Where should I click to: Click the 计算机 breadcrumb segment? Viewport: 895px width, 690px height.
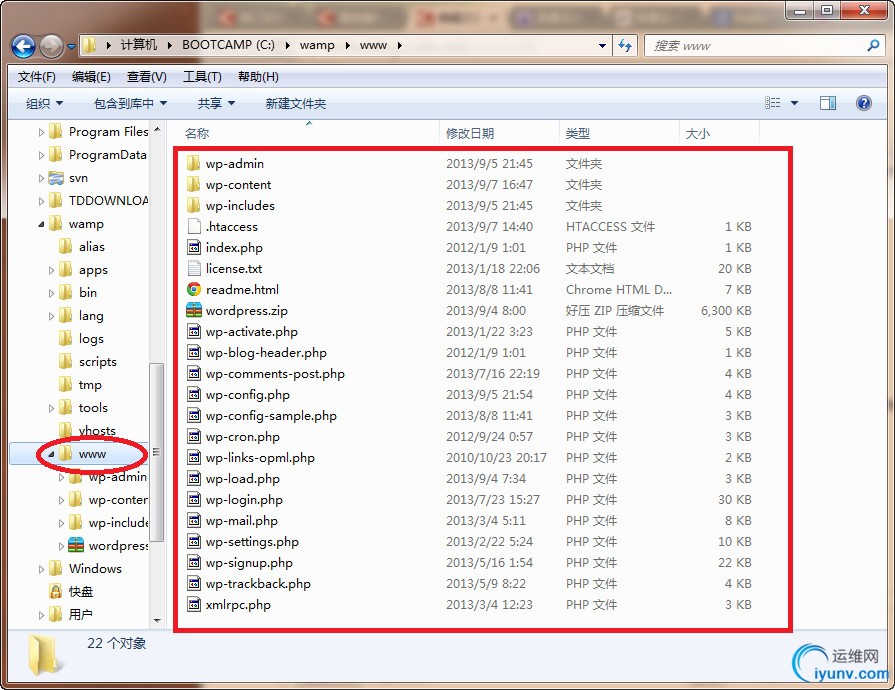139,45
